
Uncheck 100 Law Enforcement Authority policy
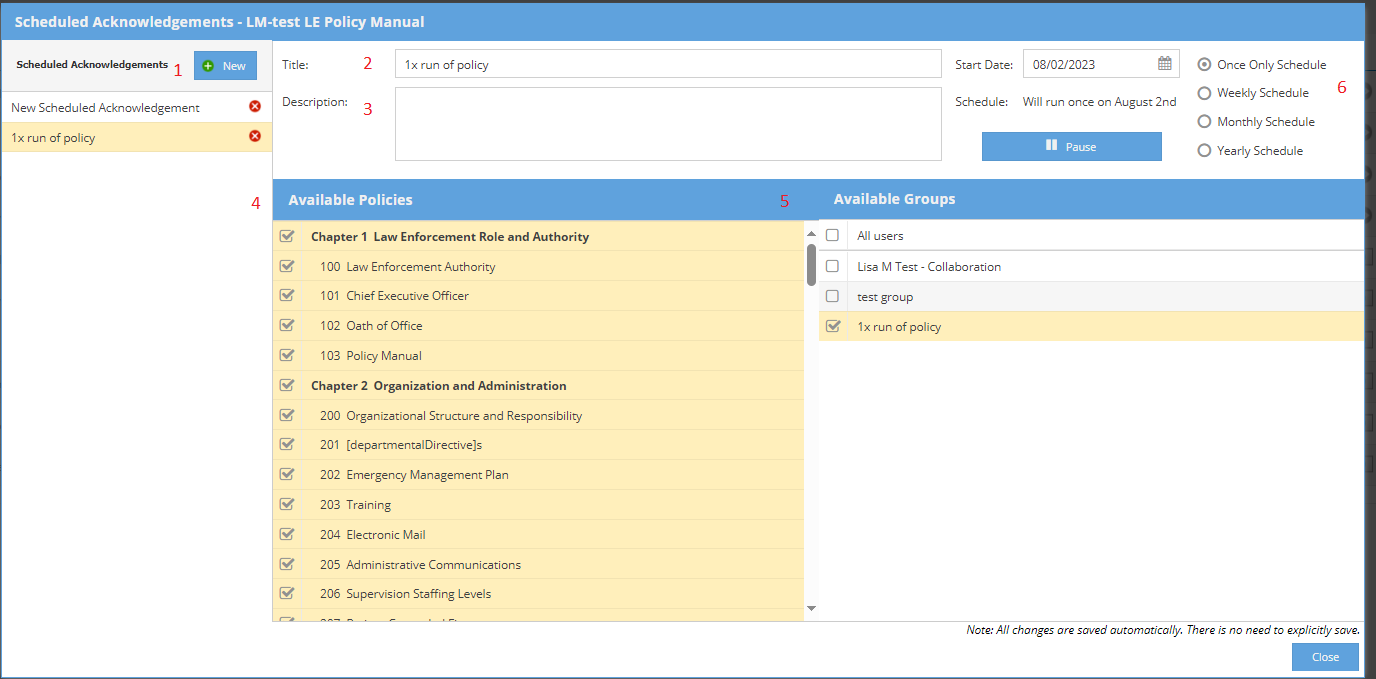point(287,266)
